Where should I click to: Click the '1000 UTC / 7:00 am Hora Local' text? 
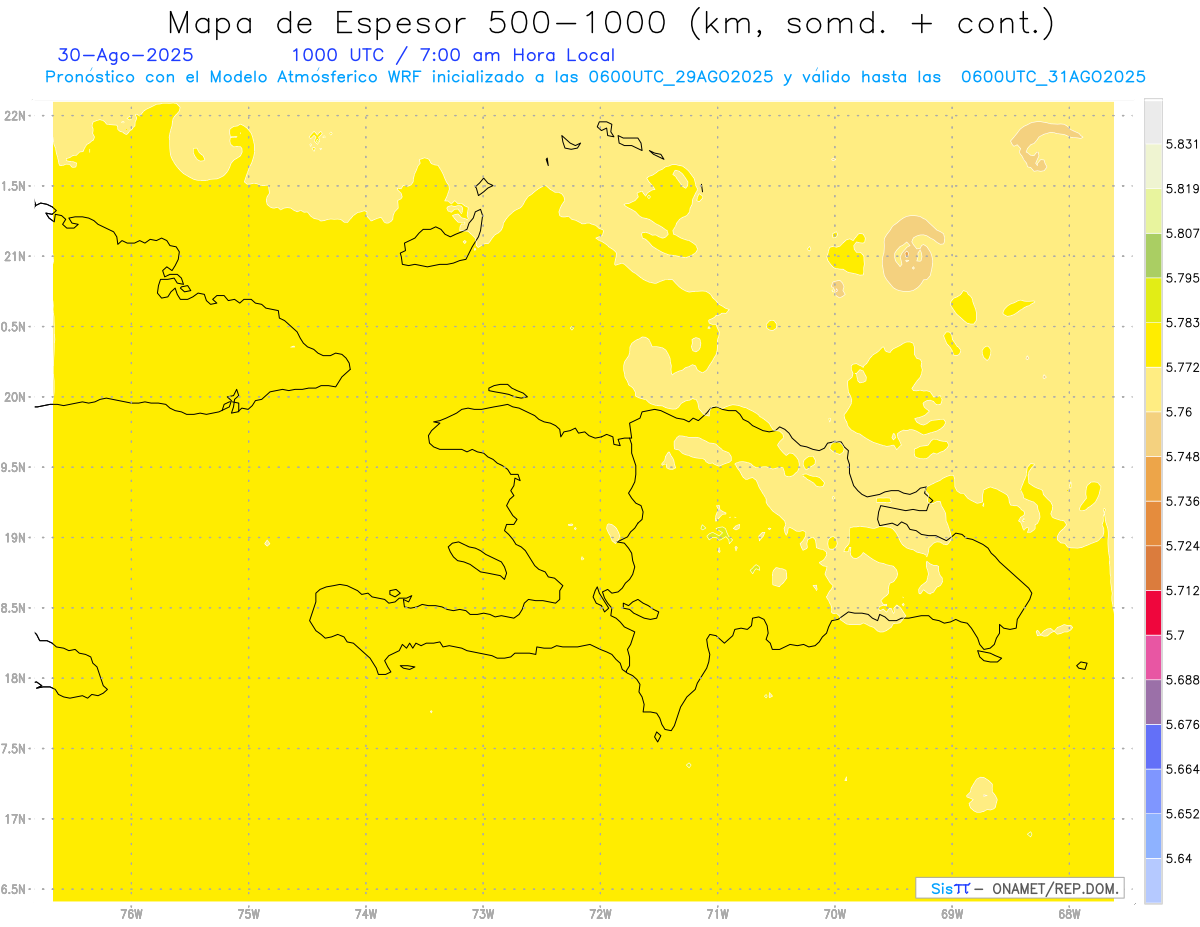point(453,55)
